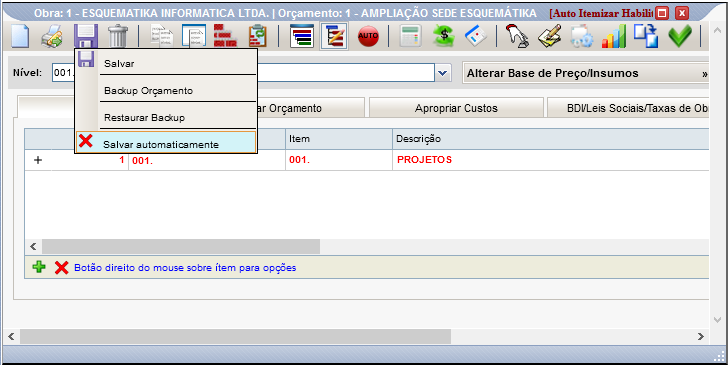Click the hand pressing stamp icon
728x365 pixels.
pyautogui.click(x=517, y=36)
